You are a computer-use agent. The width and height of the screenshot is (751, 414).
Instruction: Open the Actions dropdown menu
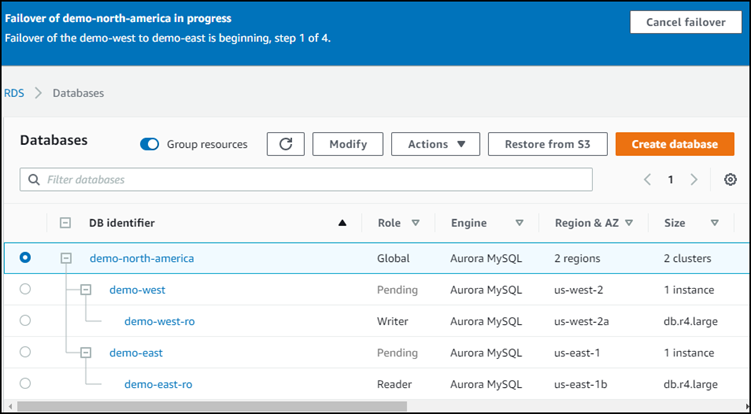point(436,144)
